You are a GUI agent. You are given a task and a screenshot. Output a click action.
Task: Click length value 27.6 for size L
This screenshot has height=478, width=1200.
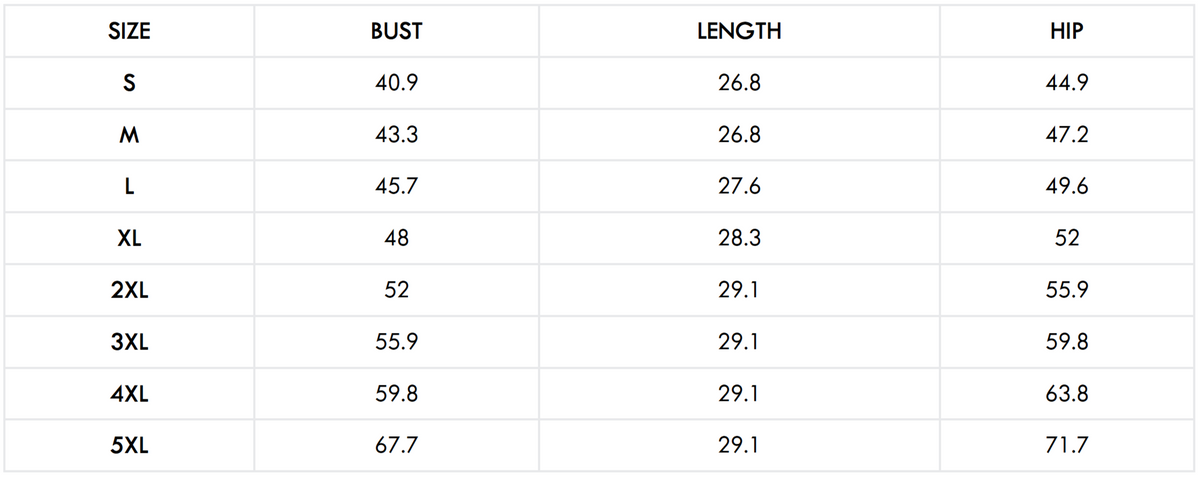point(739,187)
